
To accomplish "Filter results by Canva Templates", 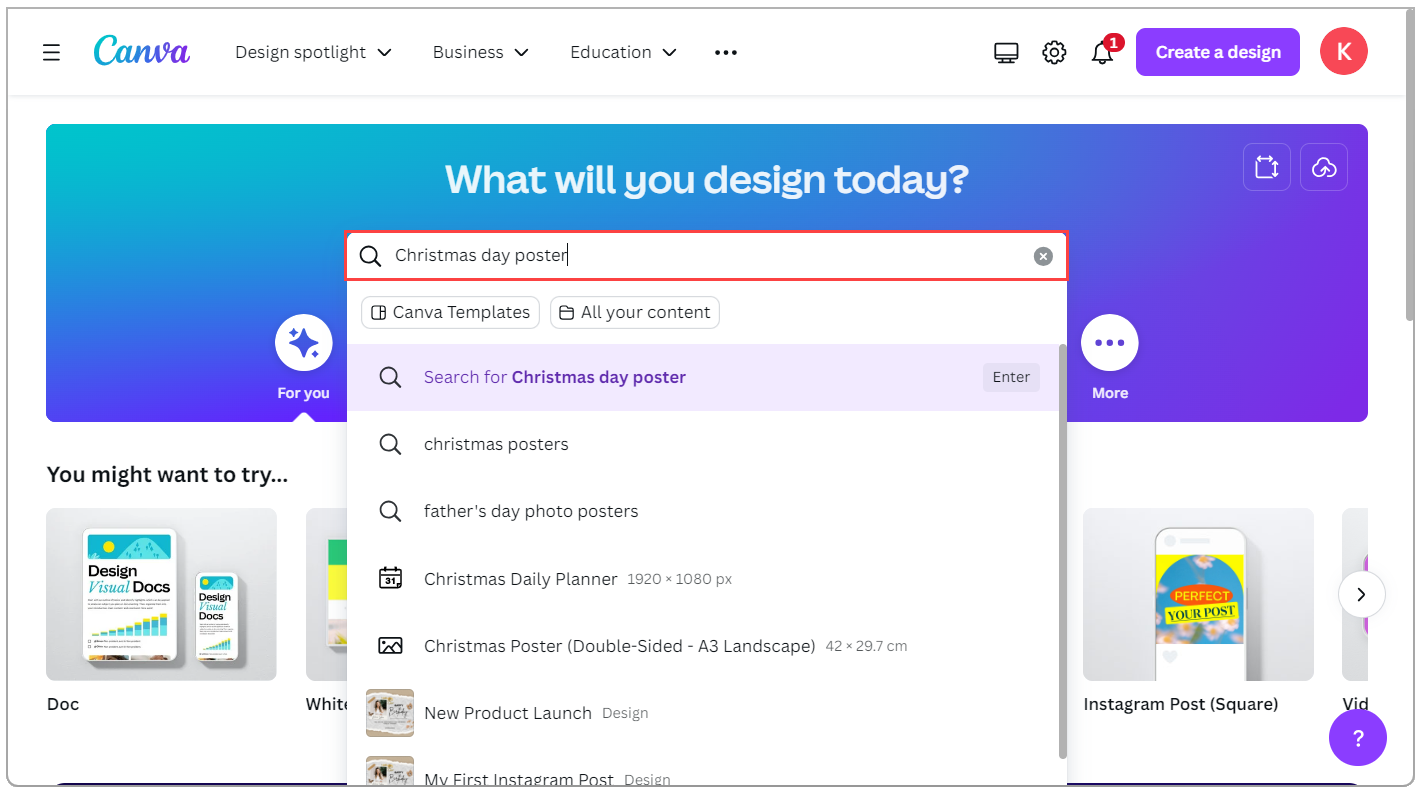I will click(450, 312).
